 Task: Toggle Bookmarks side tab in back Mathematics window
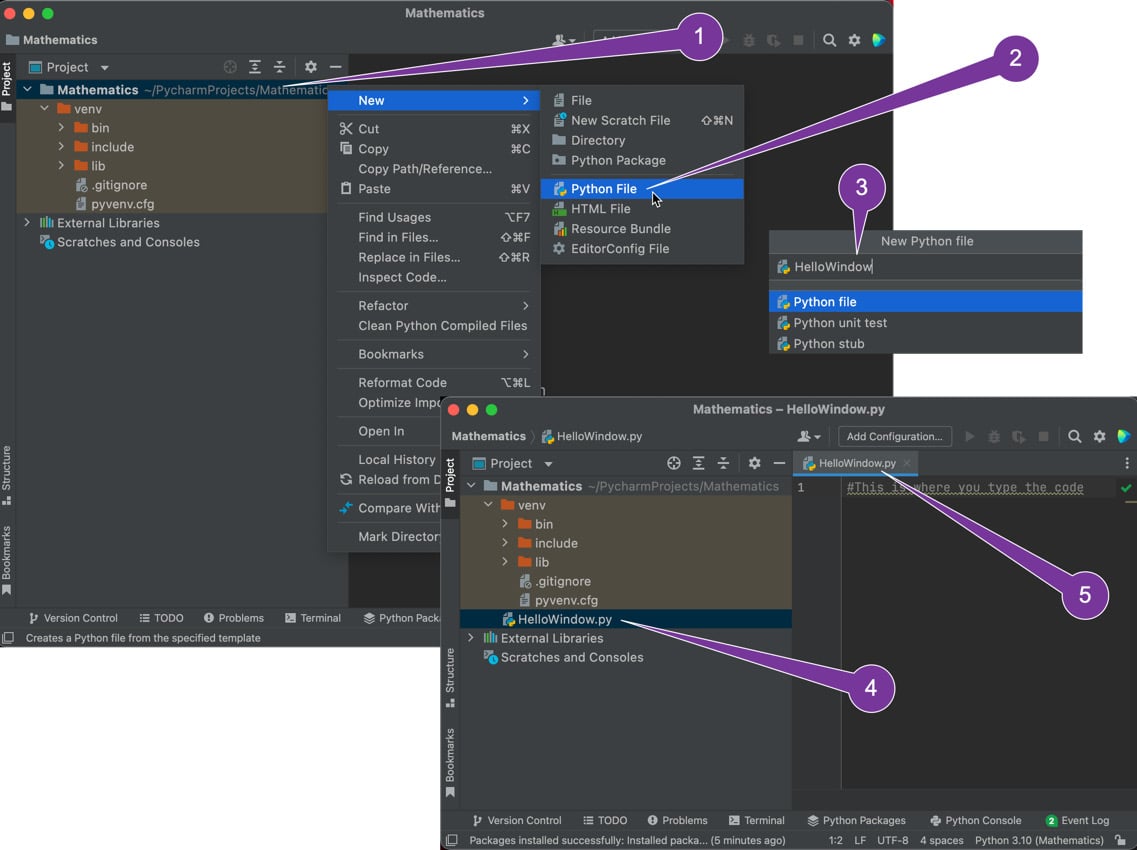[x=7, y=560]
